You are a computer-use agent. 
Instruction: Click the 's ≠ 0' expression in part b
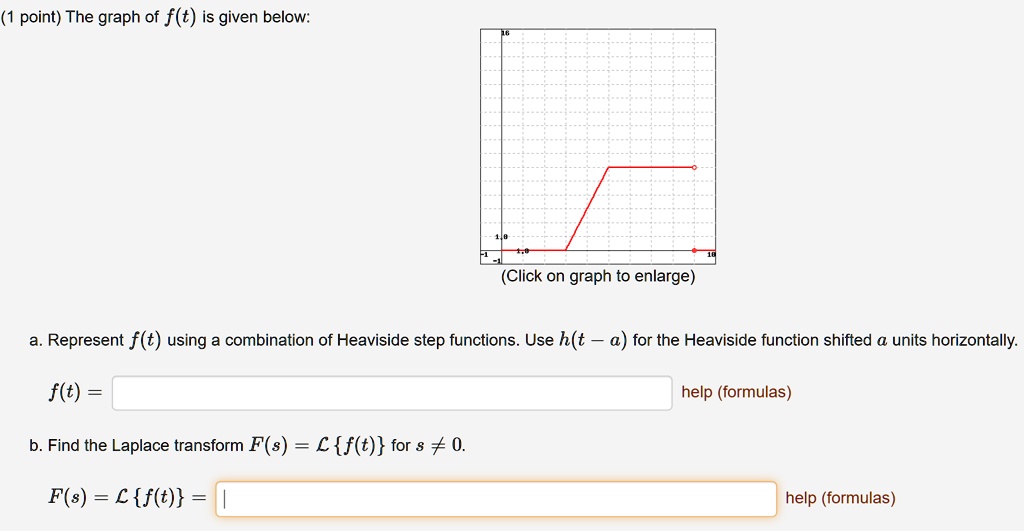pyautogui.click(x=440, y=445)
